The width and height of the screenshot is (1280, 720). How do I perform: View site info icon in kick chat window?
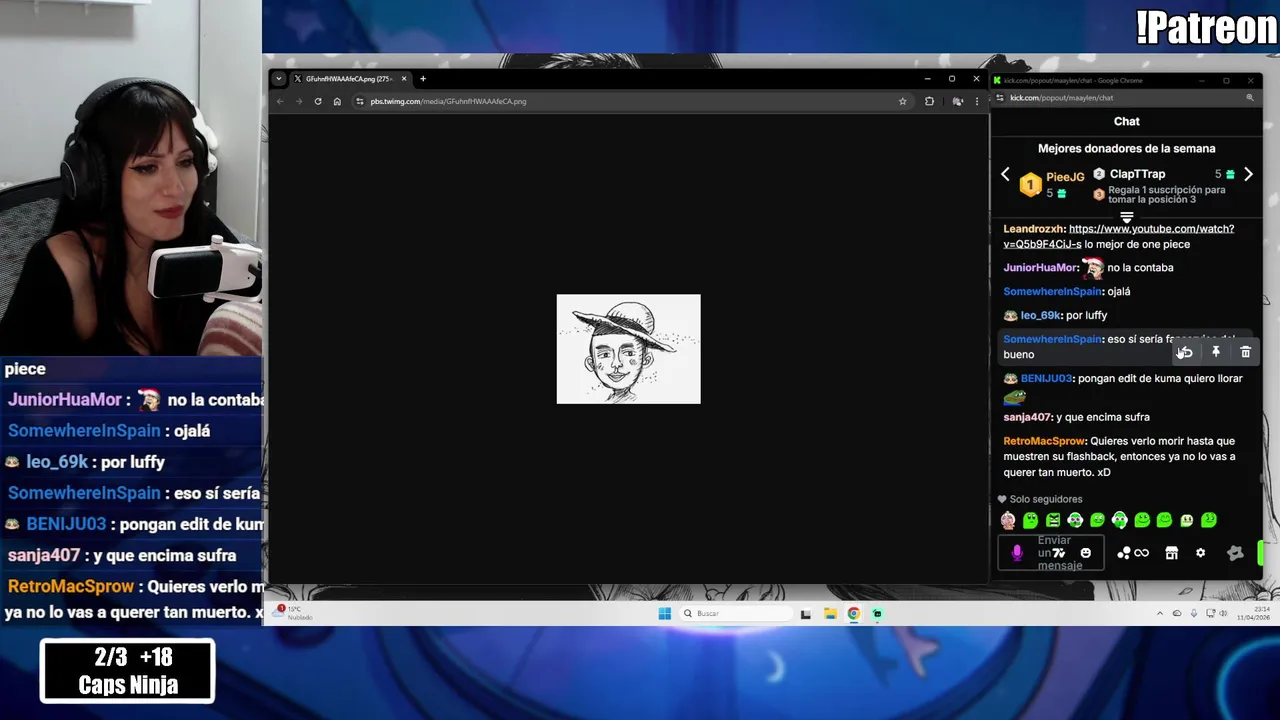pos(1000,98)
